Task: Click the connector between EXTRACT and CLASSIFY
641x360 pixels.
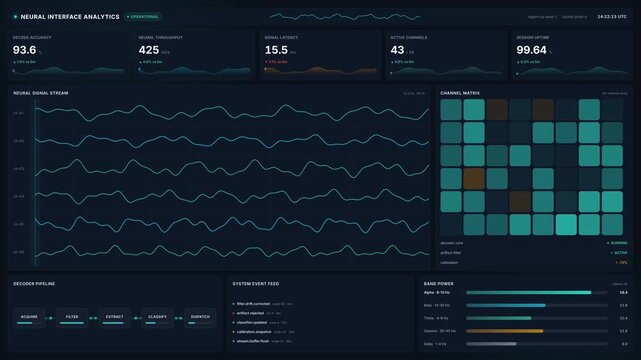Action: pos(136,318)
